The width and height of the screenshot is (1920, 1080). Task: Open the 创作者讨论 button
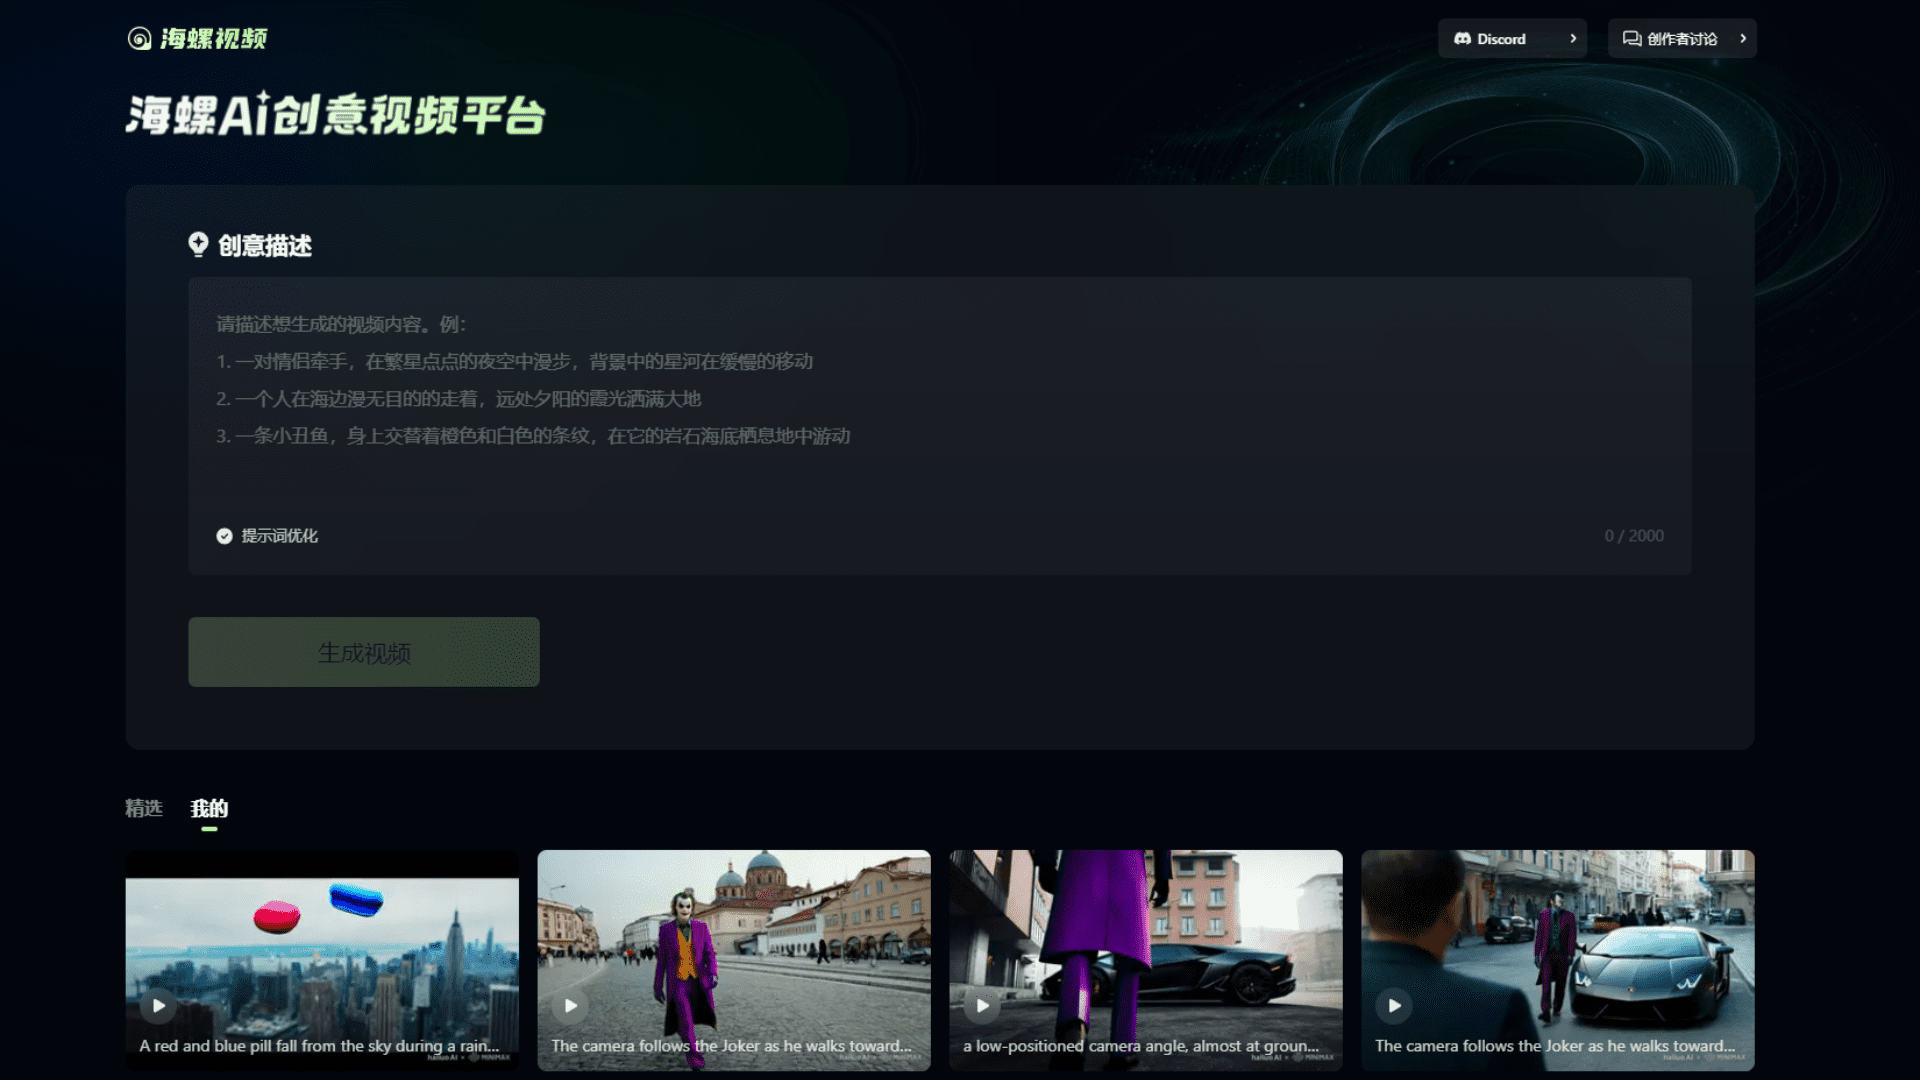point(1682,39)
